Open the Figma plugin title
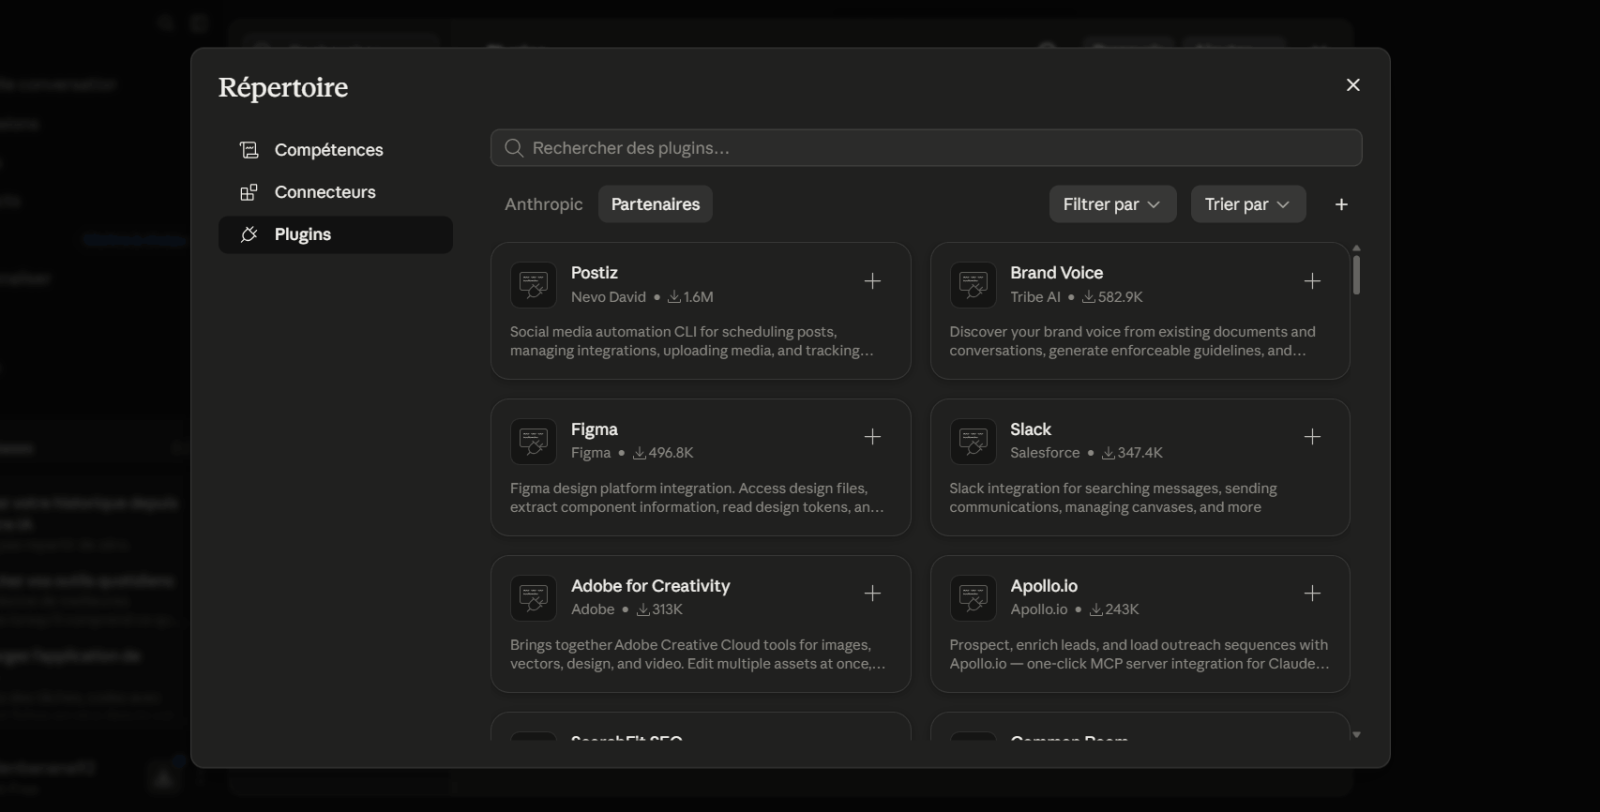The image size is (1600, 812). coord(594,429)
